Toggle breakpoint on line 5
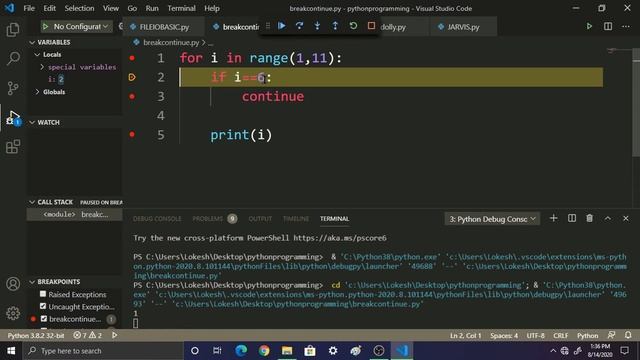This screenshot has height=360, width=640. pos(132,134)
